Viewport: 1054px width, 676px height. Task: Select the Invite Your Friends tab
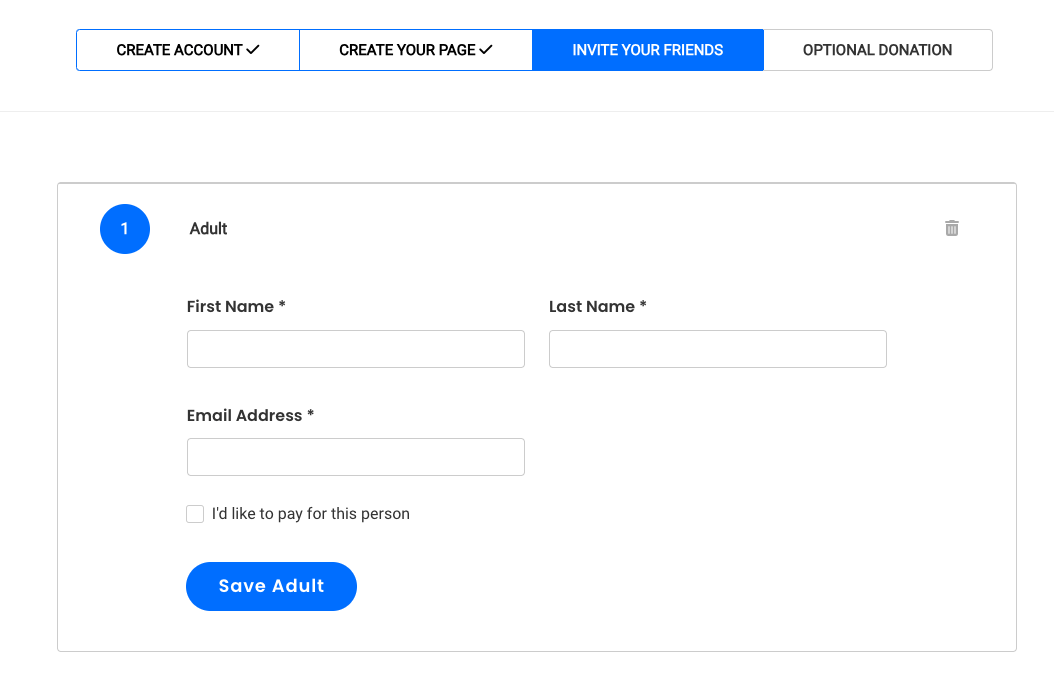pyautogui.click(x=648, y=50)
